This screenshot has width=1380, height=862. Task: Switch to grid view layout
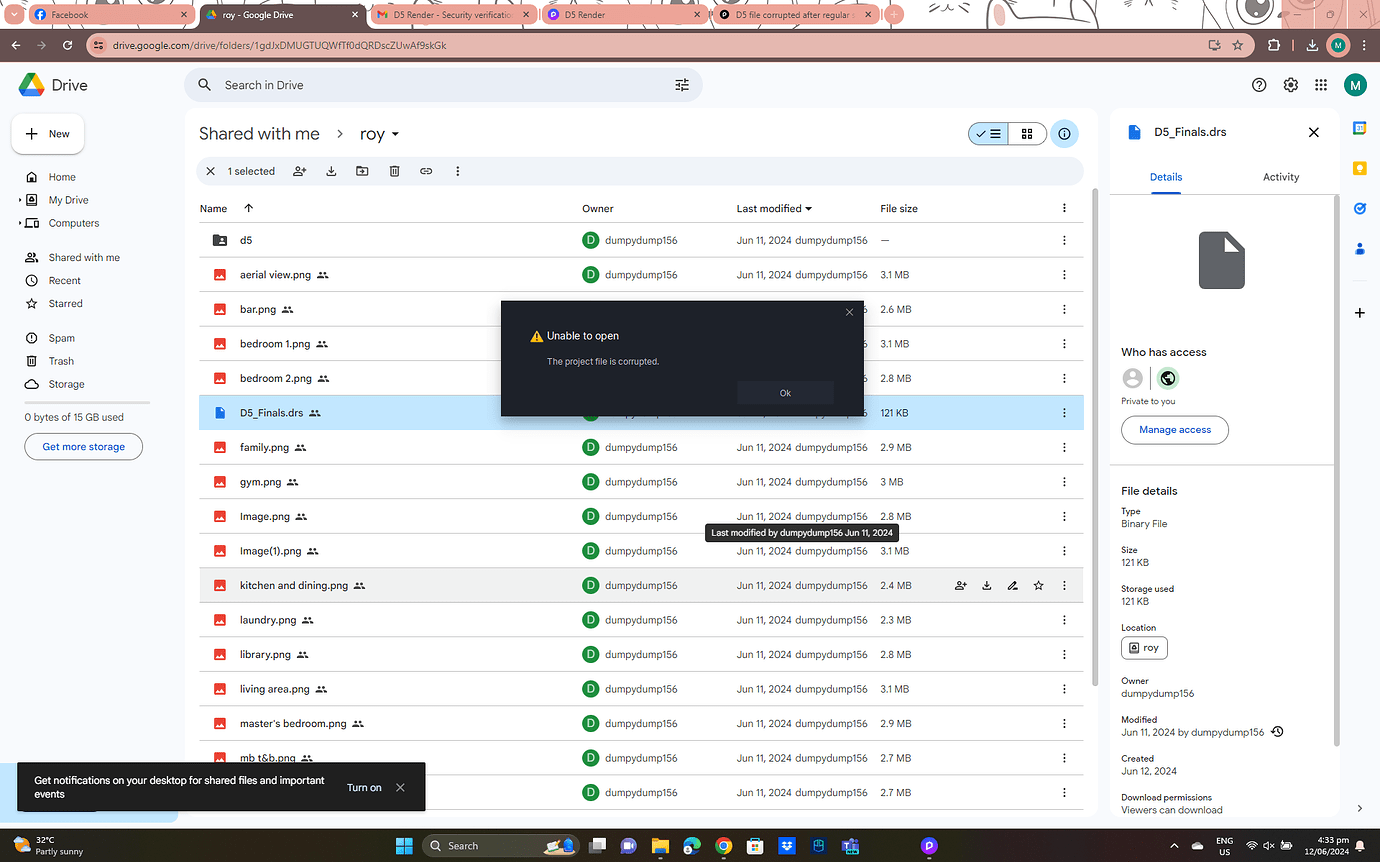(1027, 133)
